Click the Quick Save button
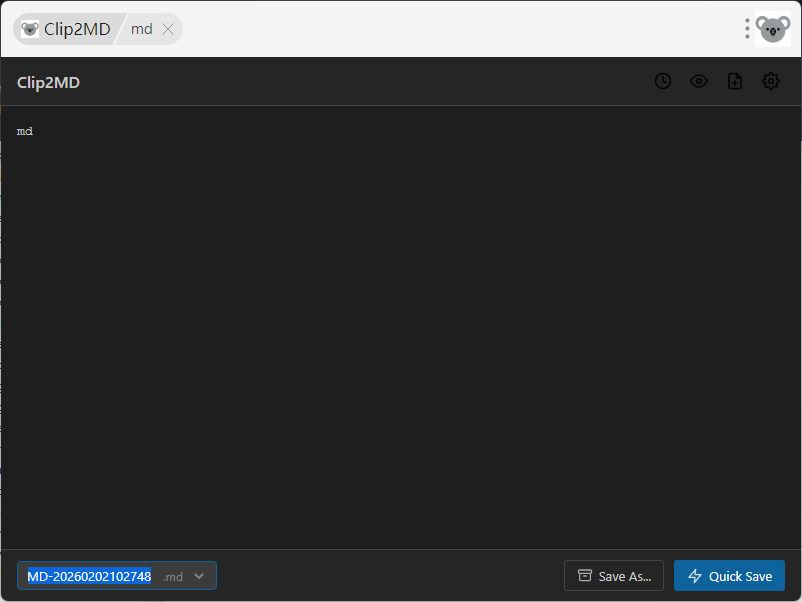The height and width of the screenshot is (602, 802). pyautogui.click(x=729, y=576)
